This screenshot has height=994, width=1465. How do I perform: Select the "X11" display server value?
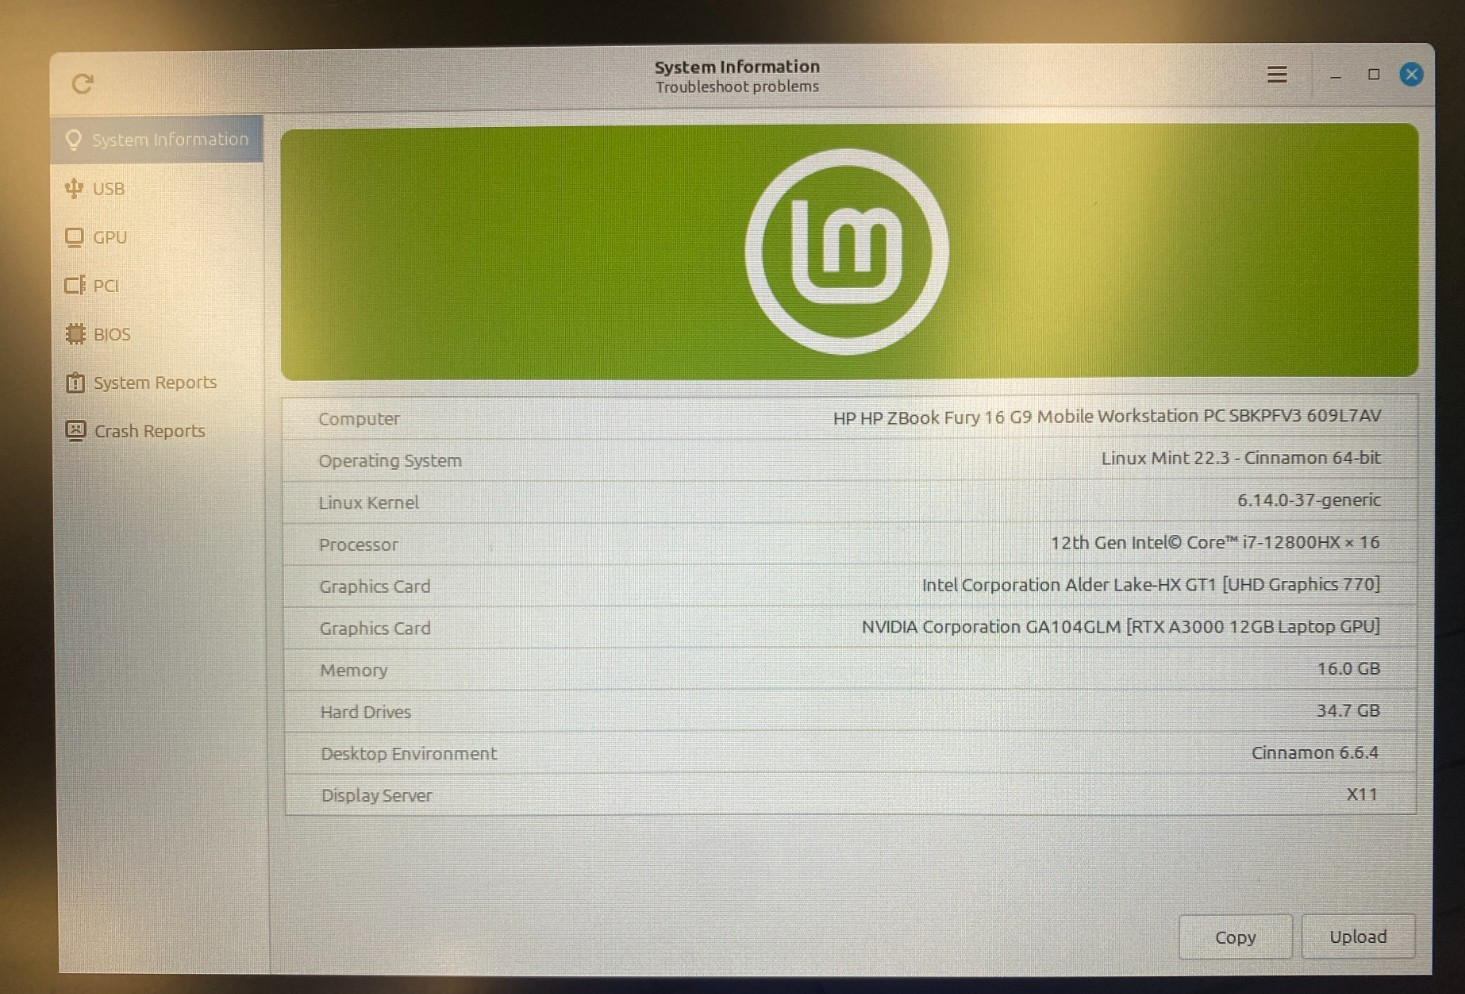pos(1362,794)
